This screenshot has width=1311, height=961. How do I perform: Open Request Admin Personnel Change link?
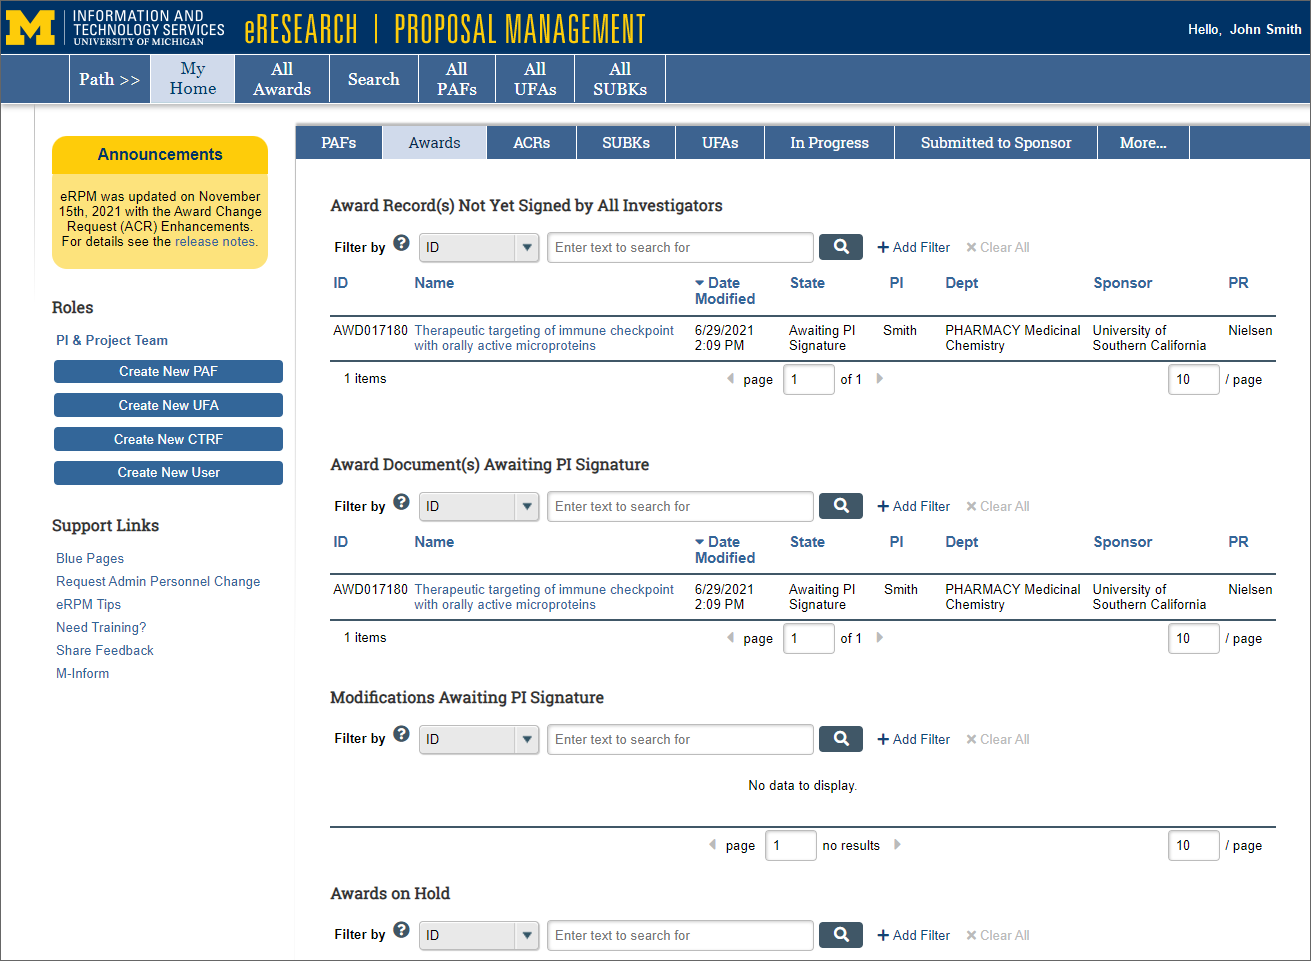click(158, 581)
